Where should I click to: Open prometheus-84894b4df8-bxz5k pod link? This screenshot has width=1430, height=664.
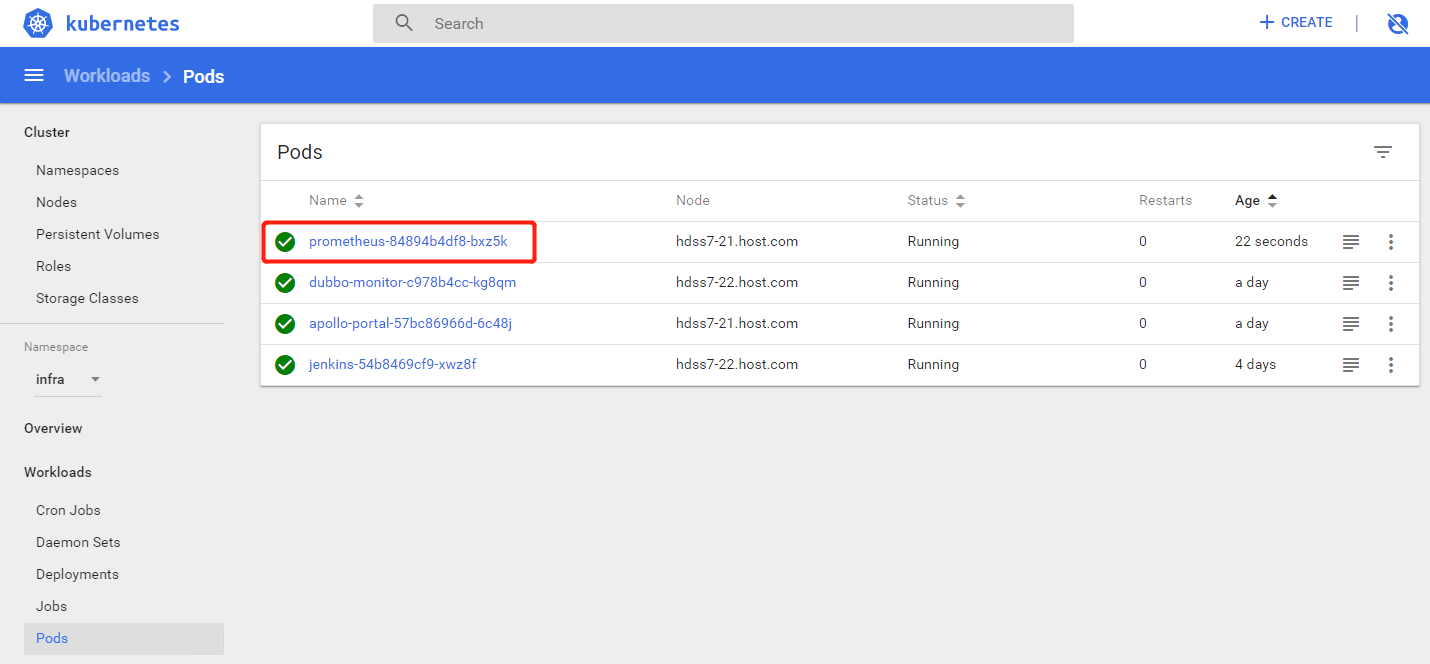click(408, 242)
